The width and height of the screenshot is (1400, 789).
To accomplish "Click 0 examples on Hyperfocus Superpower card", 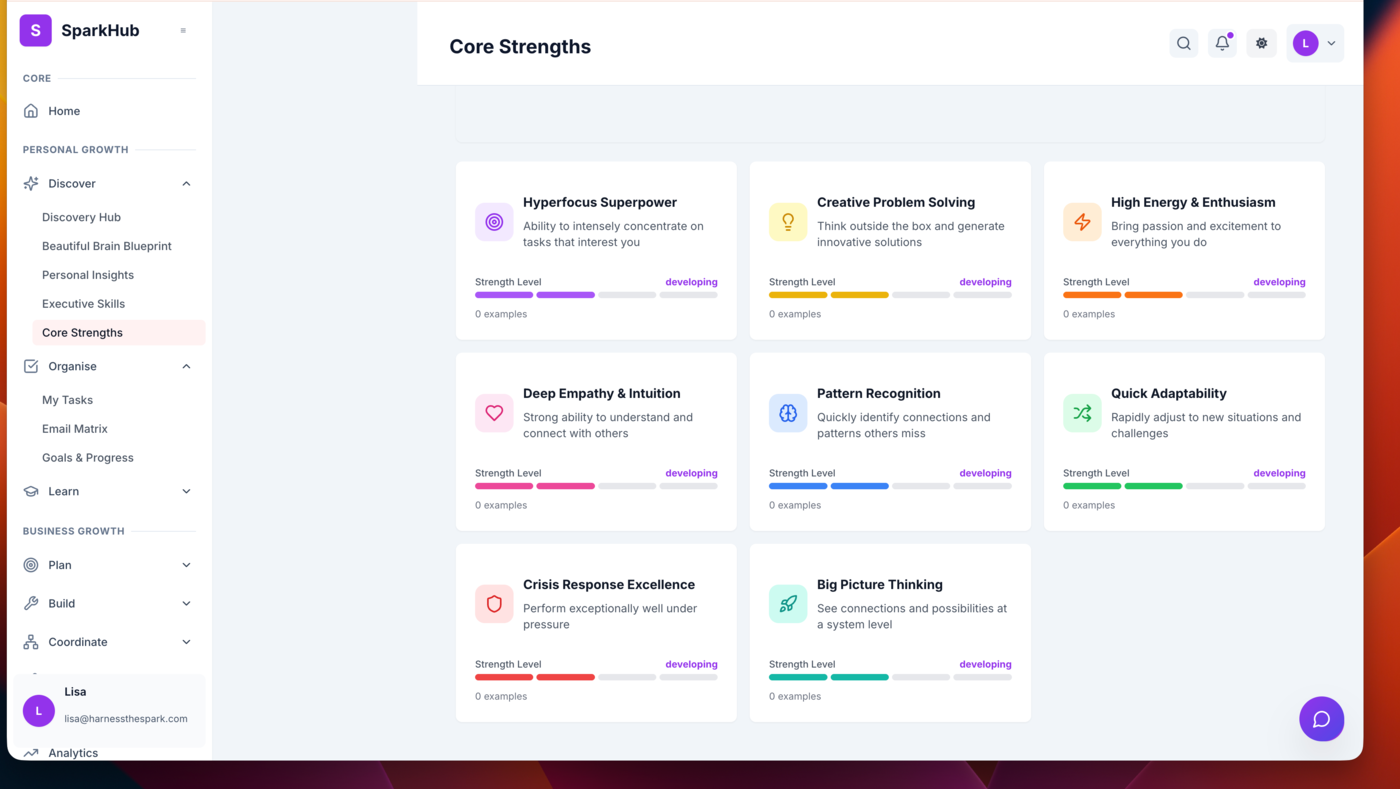I will tap(501, 314).
